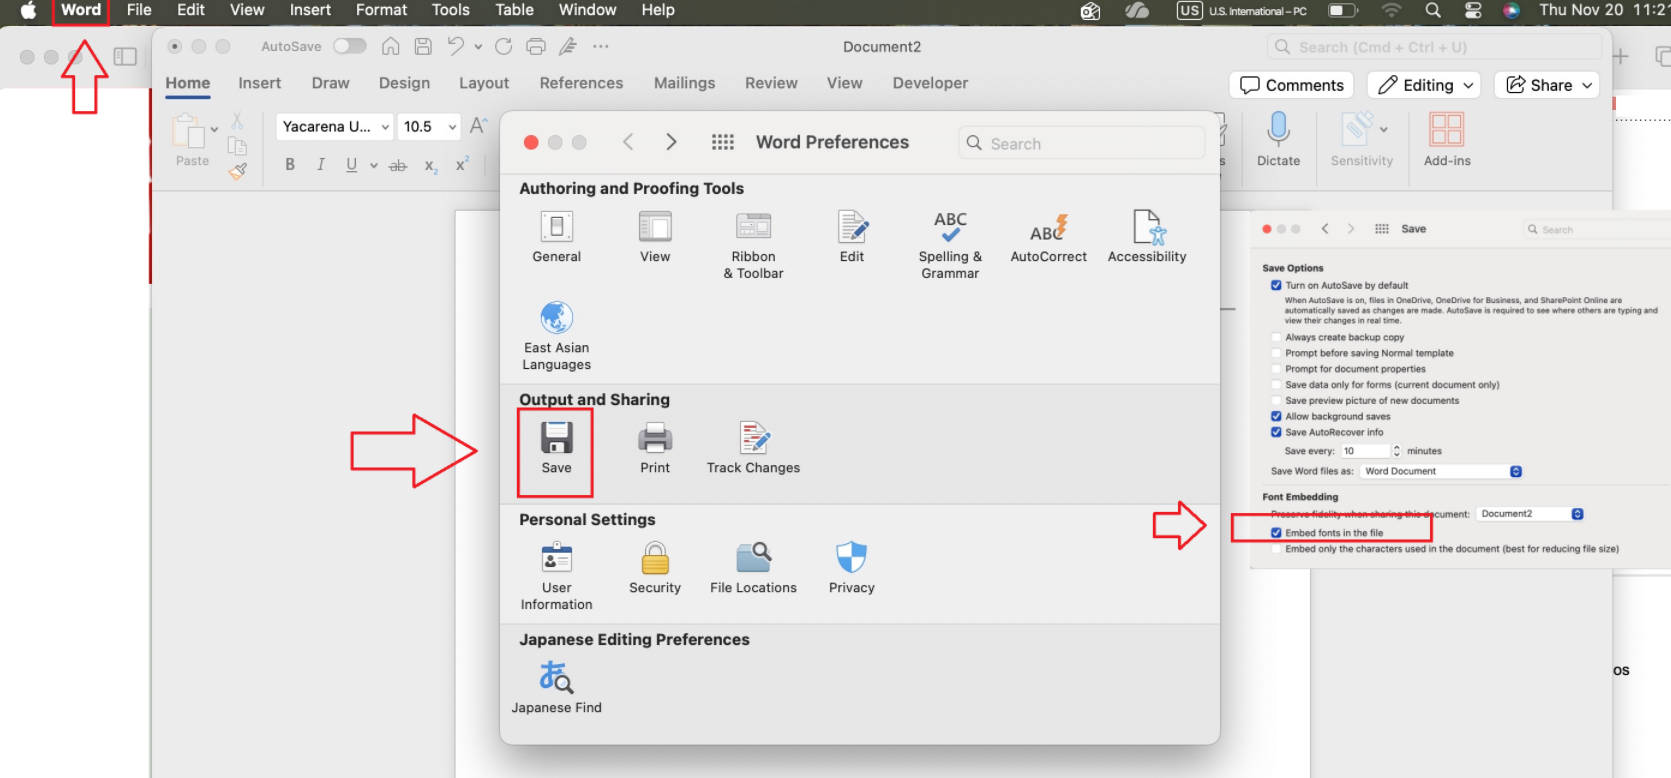The height and width of the screenshot is (778, 1671).
Task: Toggle the AutoSave switch
Action: (350, 46)
